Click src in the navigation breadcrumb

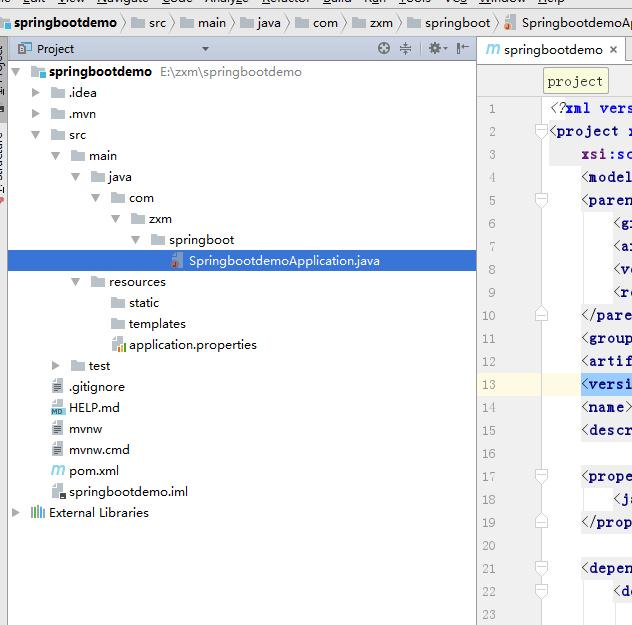click(x=157, y=23)
